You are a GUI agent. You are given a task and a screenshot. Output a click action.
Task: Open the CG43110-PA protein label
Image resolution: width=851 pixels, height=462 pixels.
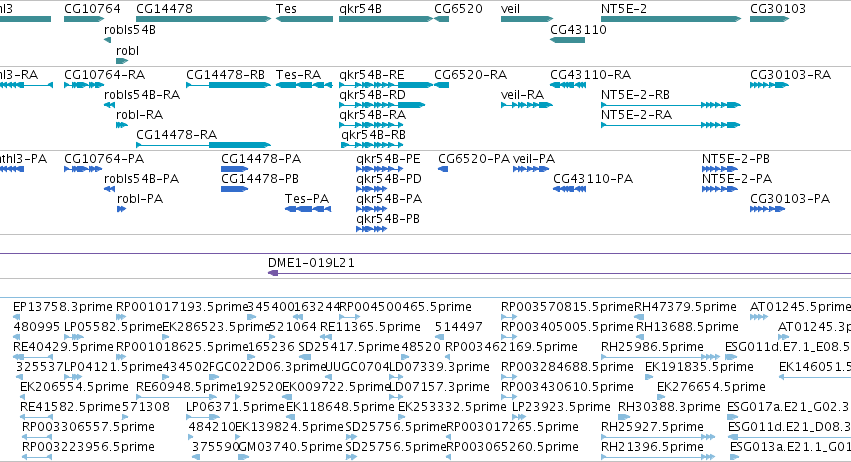click(x=593, y=179)
